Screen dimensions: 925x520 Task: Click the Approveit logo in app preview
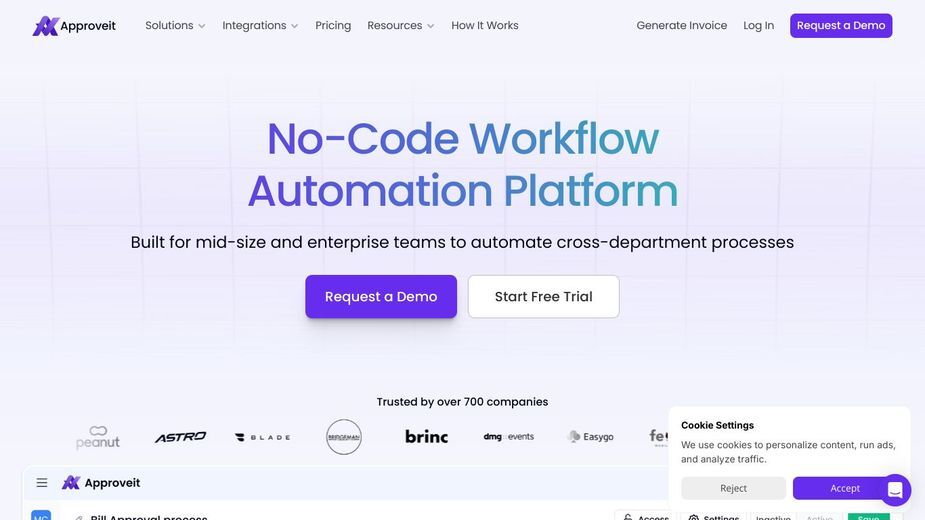coord(101,483)
